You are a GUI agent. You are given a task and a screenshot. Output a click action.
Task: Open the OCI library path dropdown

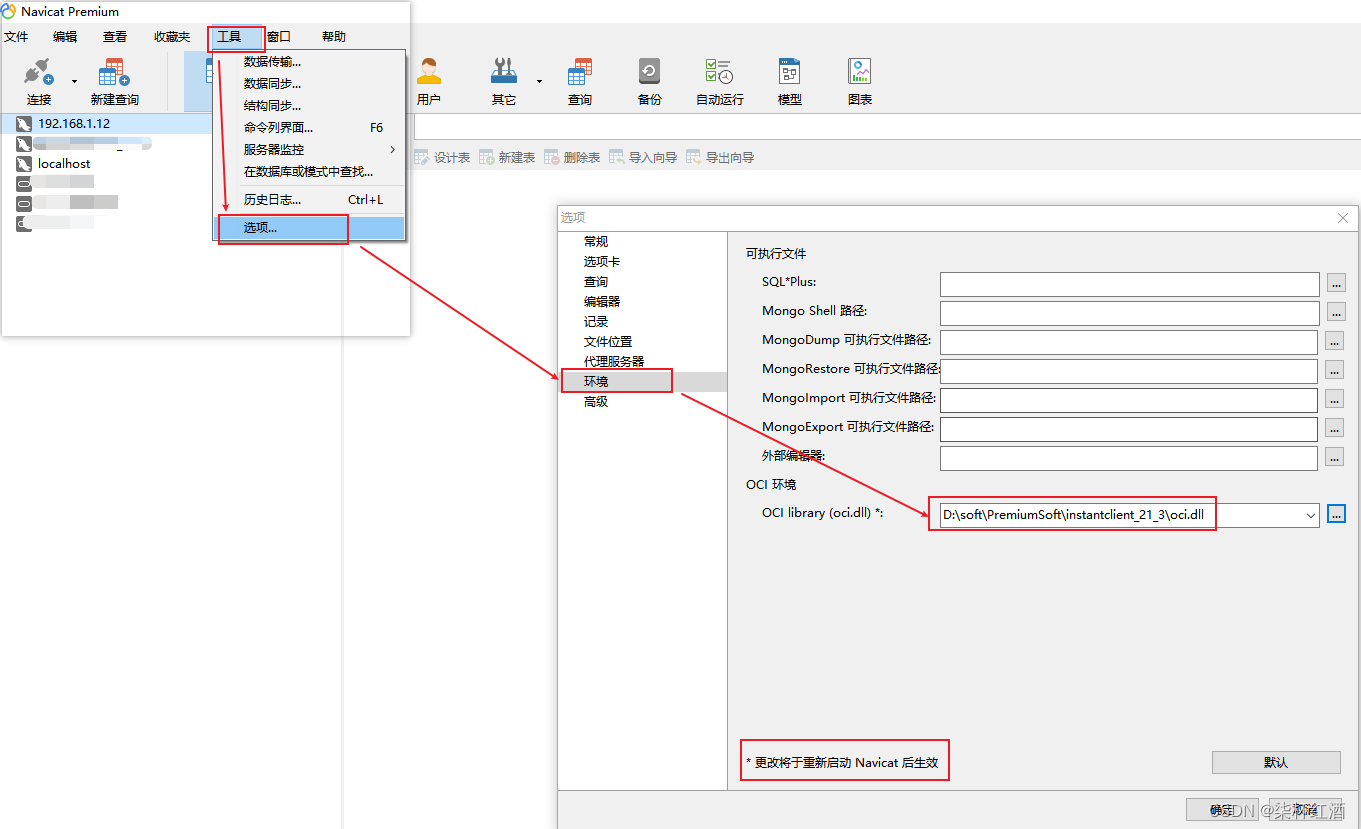click(x=1311, y=515)
